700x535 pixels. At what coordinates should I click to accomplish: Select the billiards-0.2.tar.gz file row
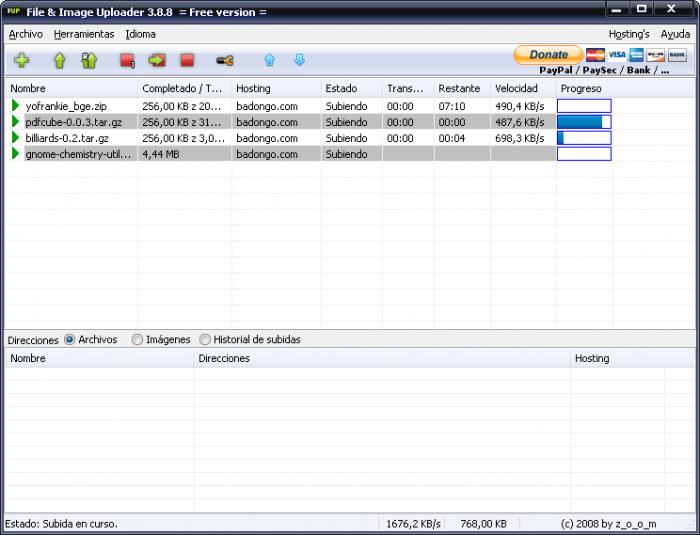pyautogui.click(x=308, y=138)
